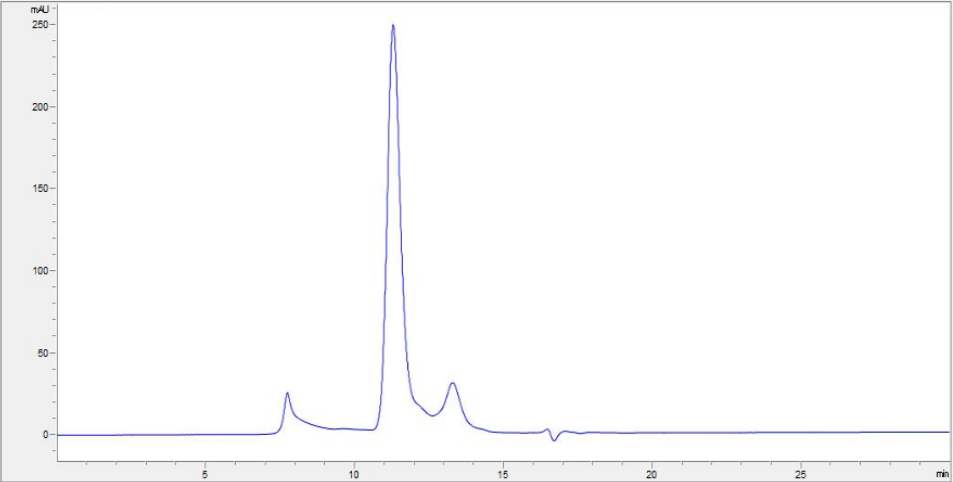Select the min x-axis unit label

[x=941, y=473]
